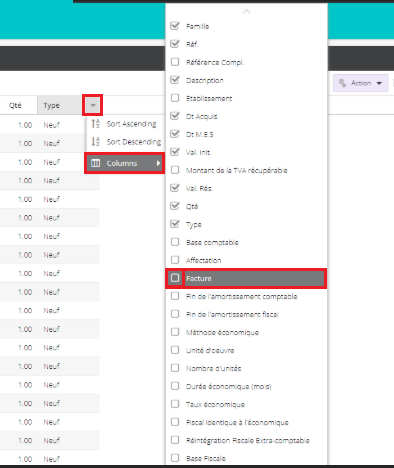The image size is (394, 468).
Task: Select the Description label in column list
Action: (205, 80)
